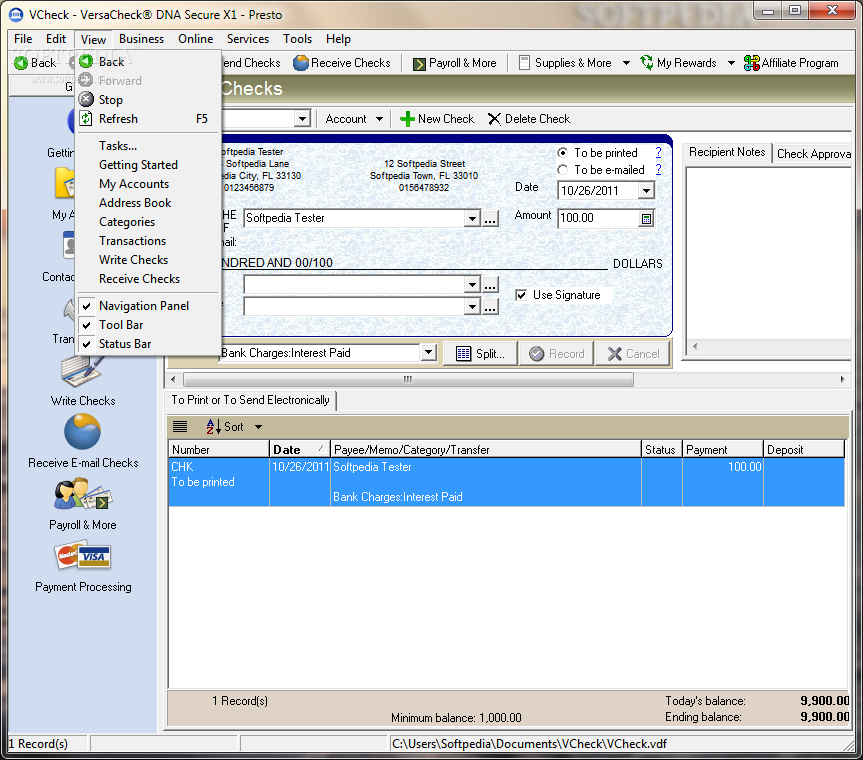
Task: Click the green Back icon in View menu
Action: tap(86, 61)
